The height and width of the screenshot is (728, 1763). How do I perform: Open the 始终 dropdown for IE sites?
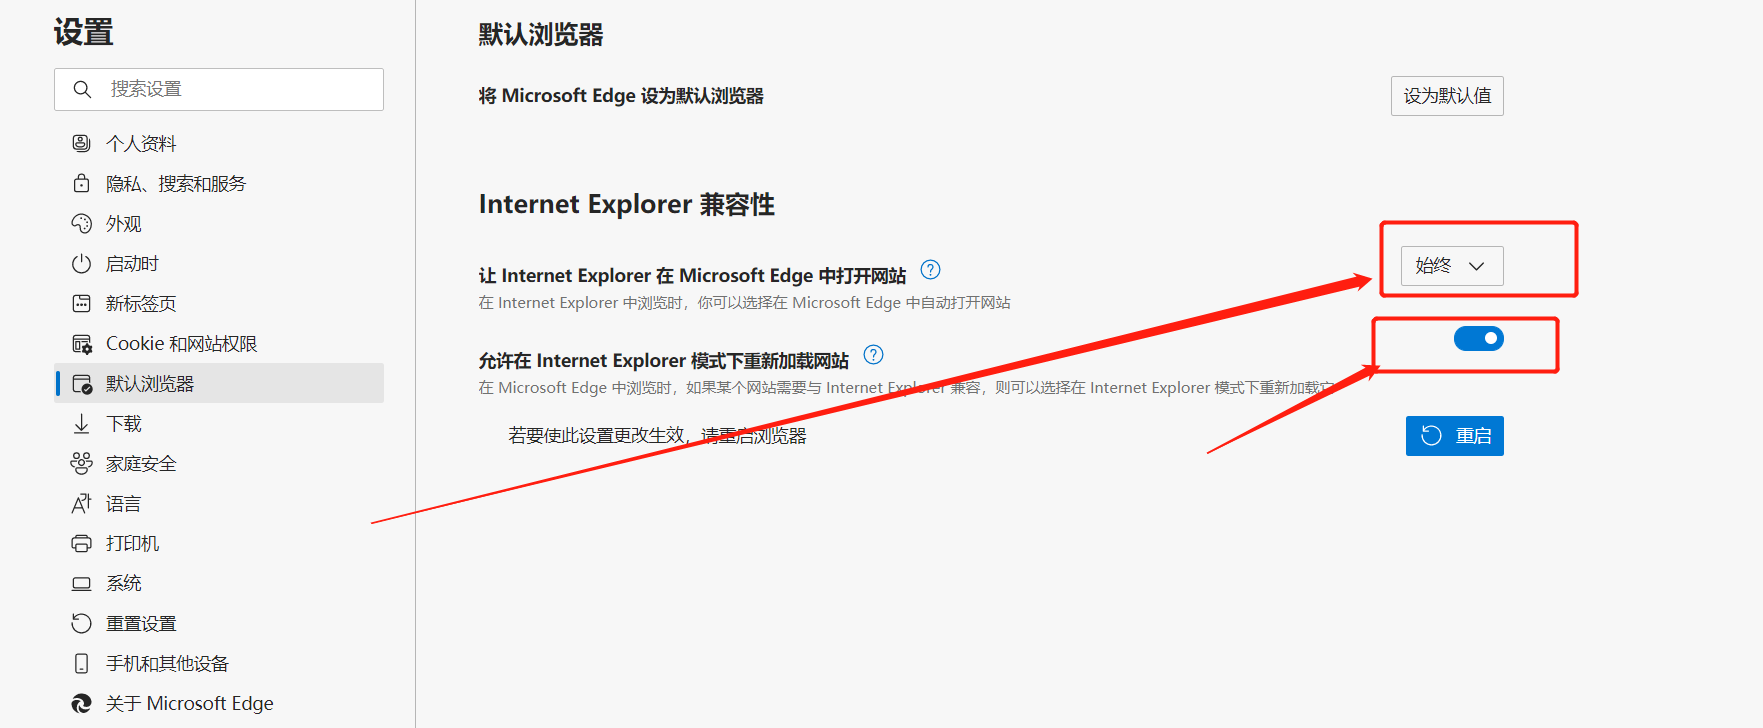point(1452,266)
